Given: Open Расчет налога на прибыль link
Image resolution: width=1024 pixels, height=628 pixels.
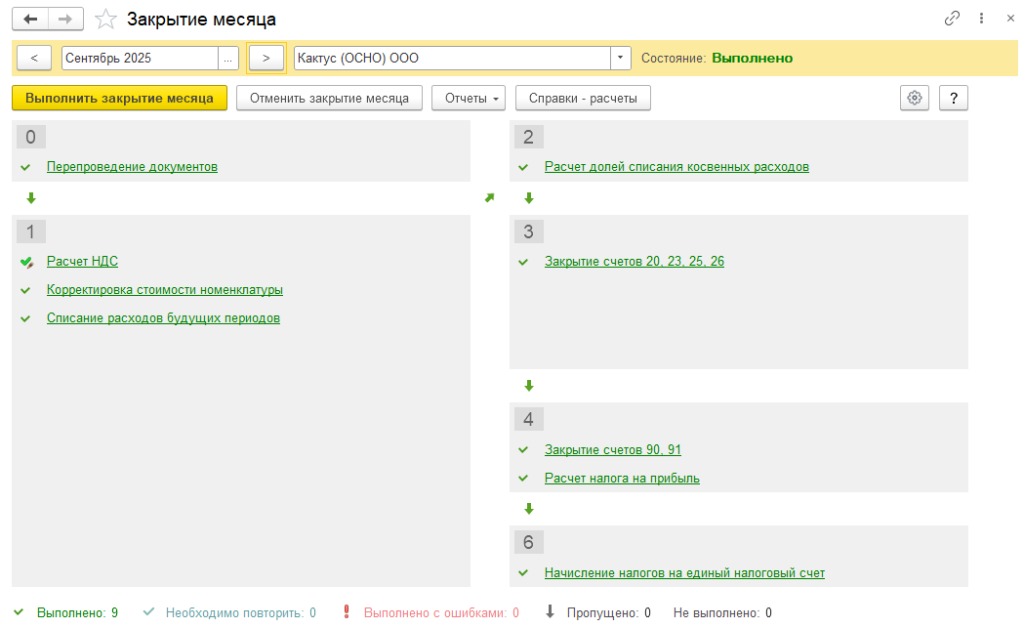Looking at the screenshot, I should pyautogui.click(x=622, y=478).
